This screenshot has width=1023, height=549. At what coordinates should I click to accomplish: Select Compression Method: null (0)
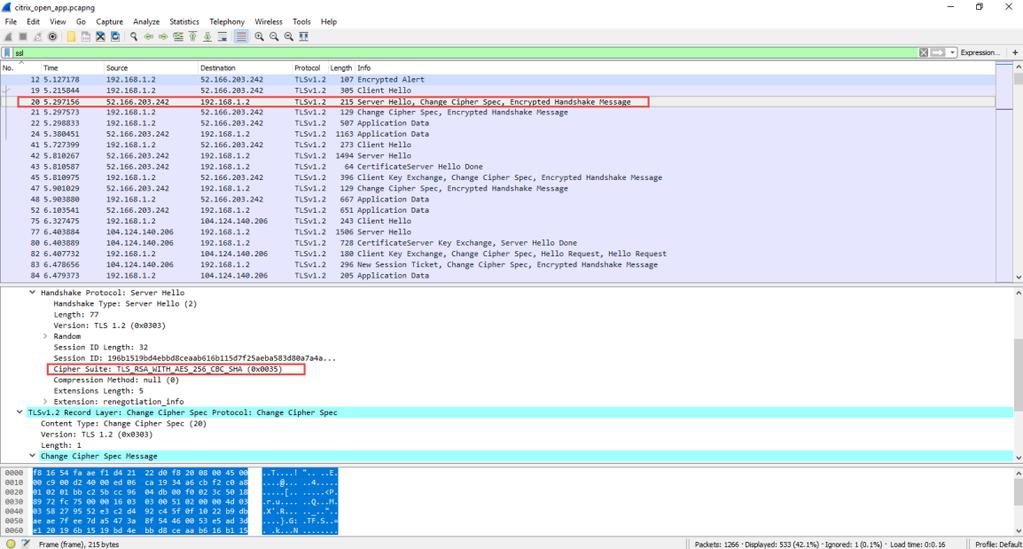pyautogui.click(x=115, y=380)
